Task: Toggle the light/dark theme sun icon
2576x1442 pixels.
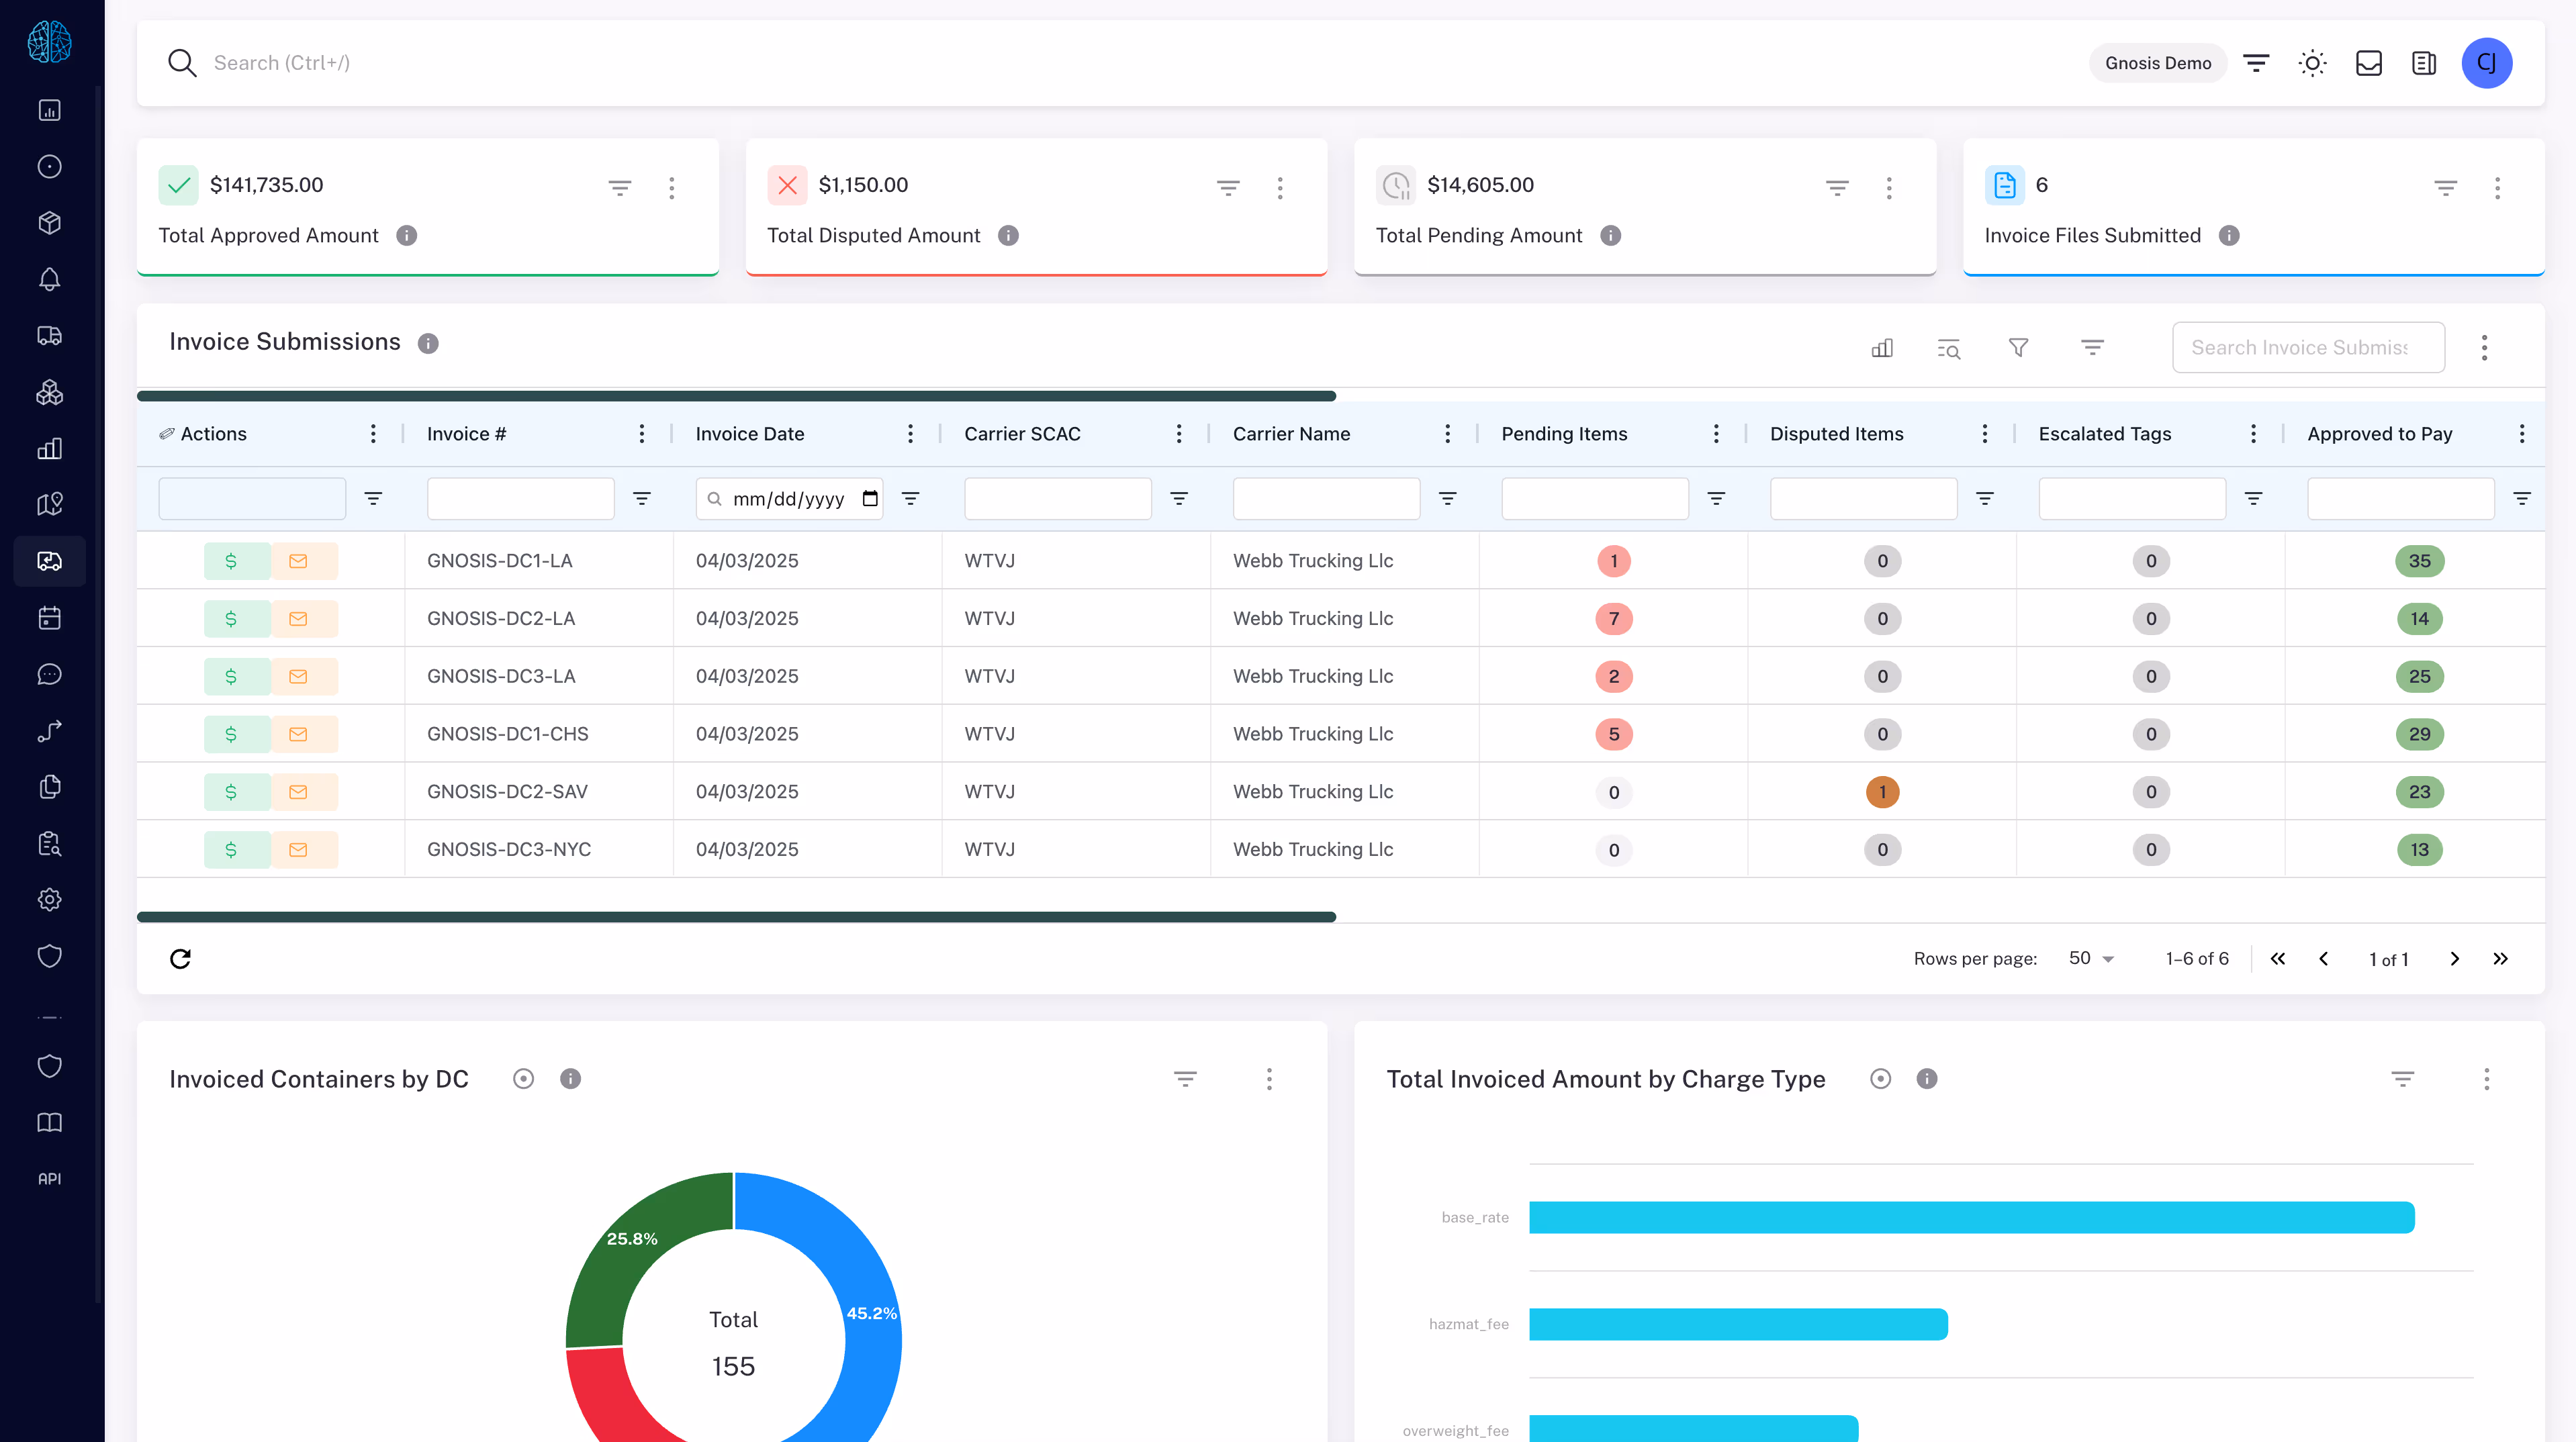Action: [x=2312, y=63]
